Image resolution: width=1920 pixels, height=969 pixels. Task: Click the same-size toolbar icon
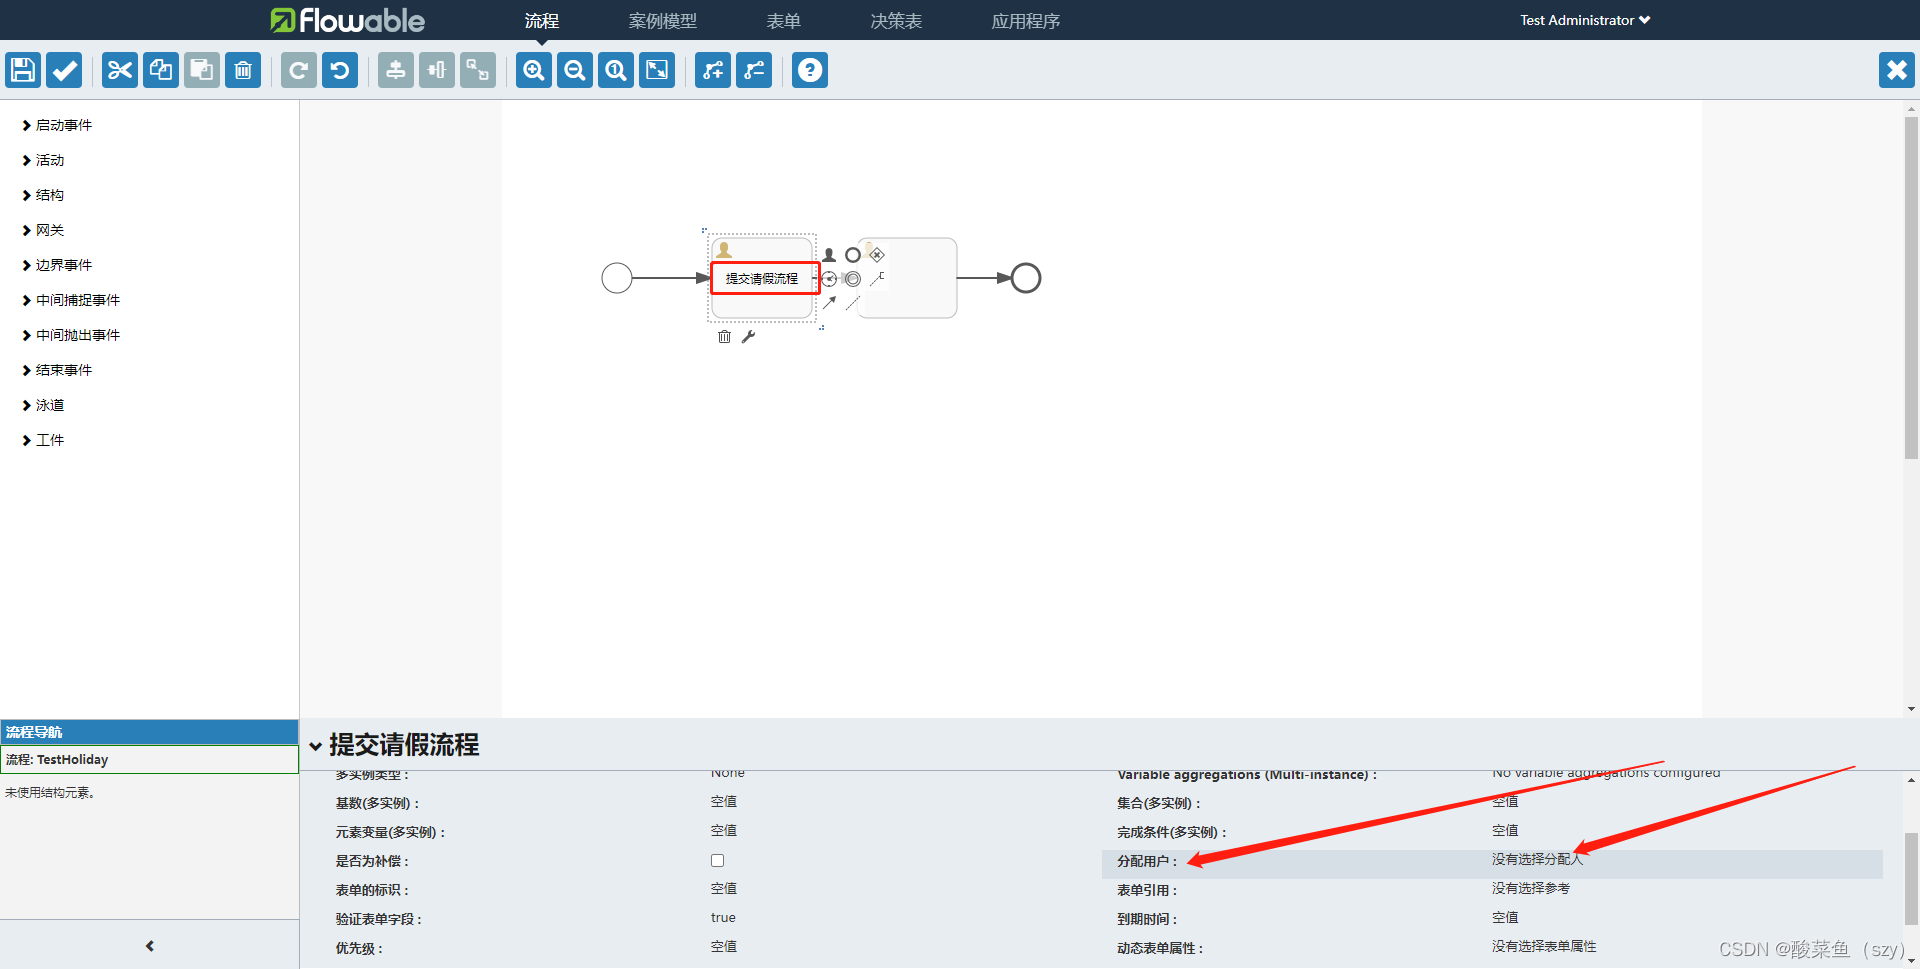478,70
